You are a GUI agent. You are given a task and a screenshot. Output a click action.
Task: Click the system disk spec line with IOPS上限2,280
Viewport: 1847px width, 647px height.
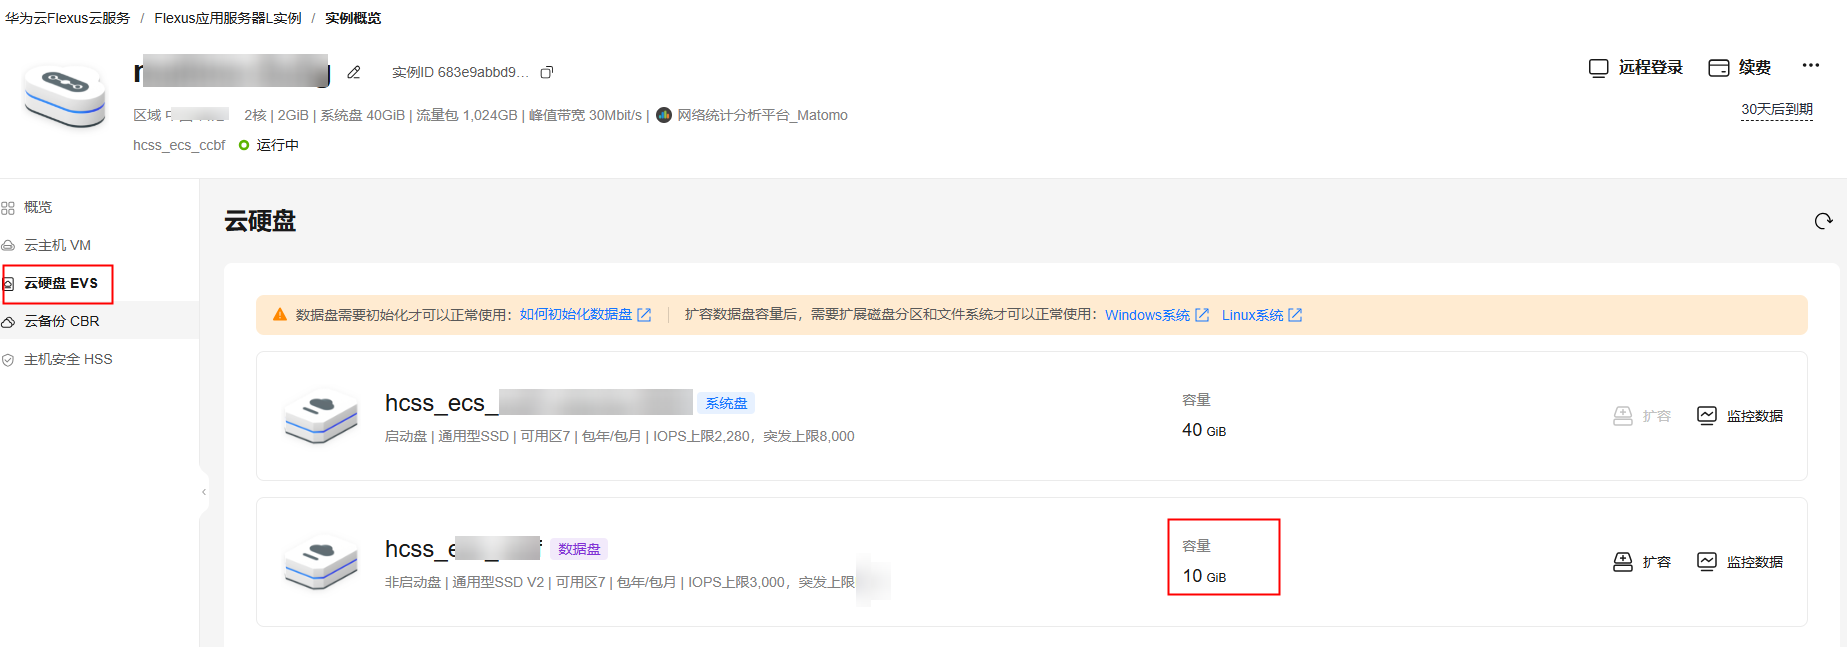620,436
